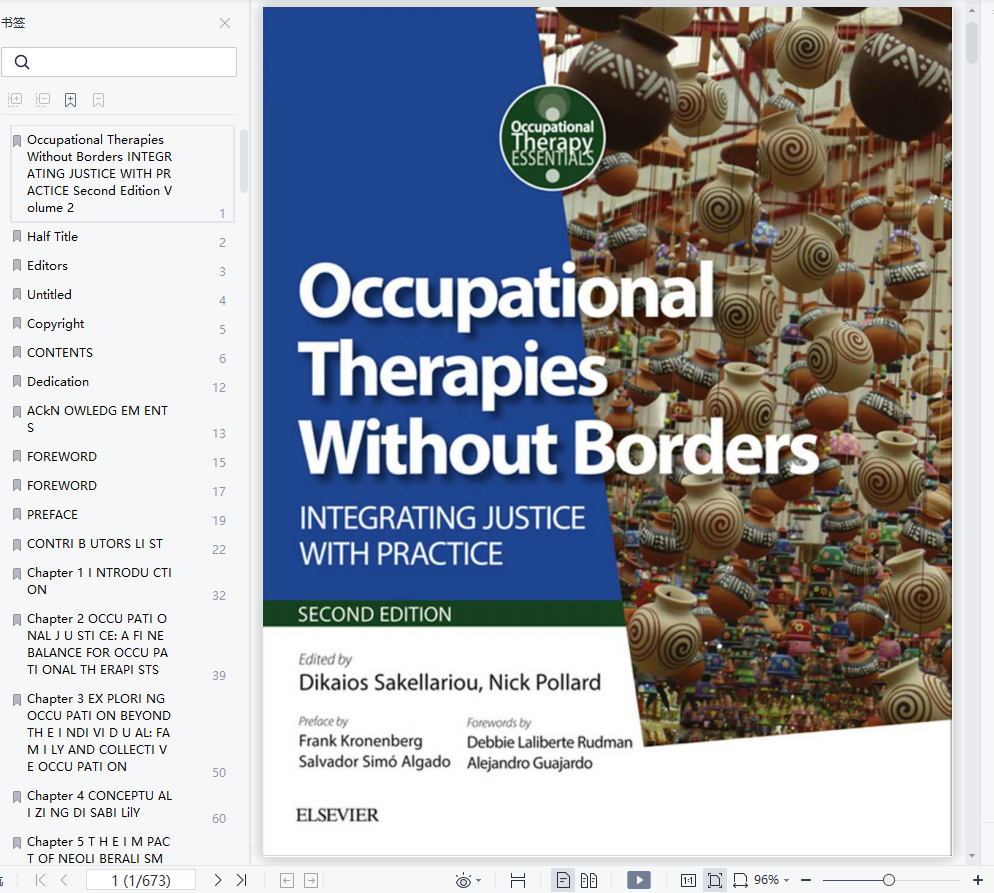Click the bookmark panel scrollbar
Viewport: 994px width, 893px height.
tap(244, 160)
